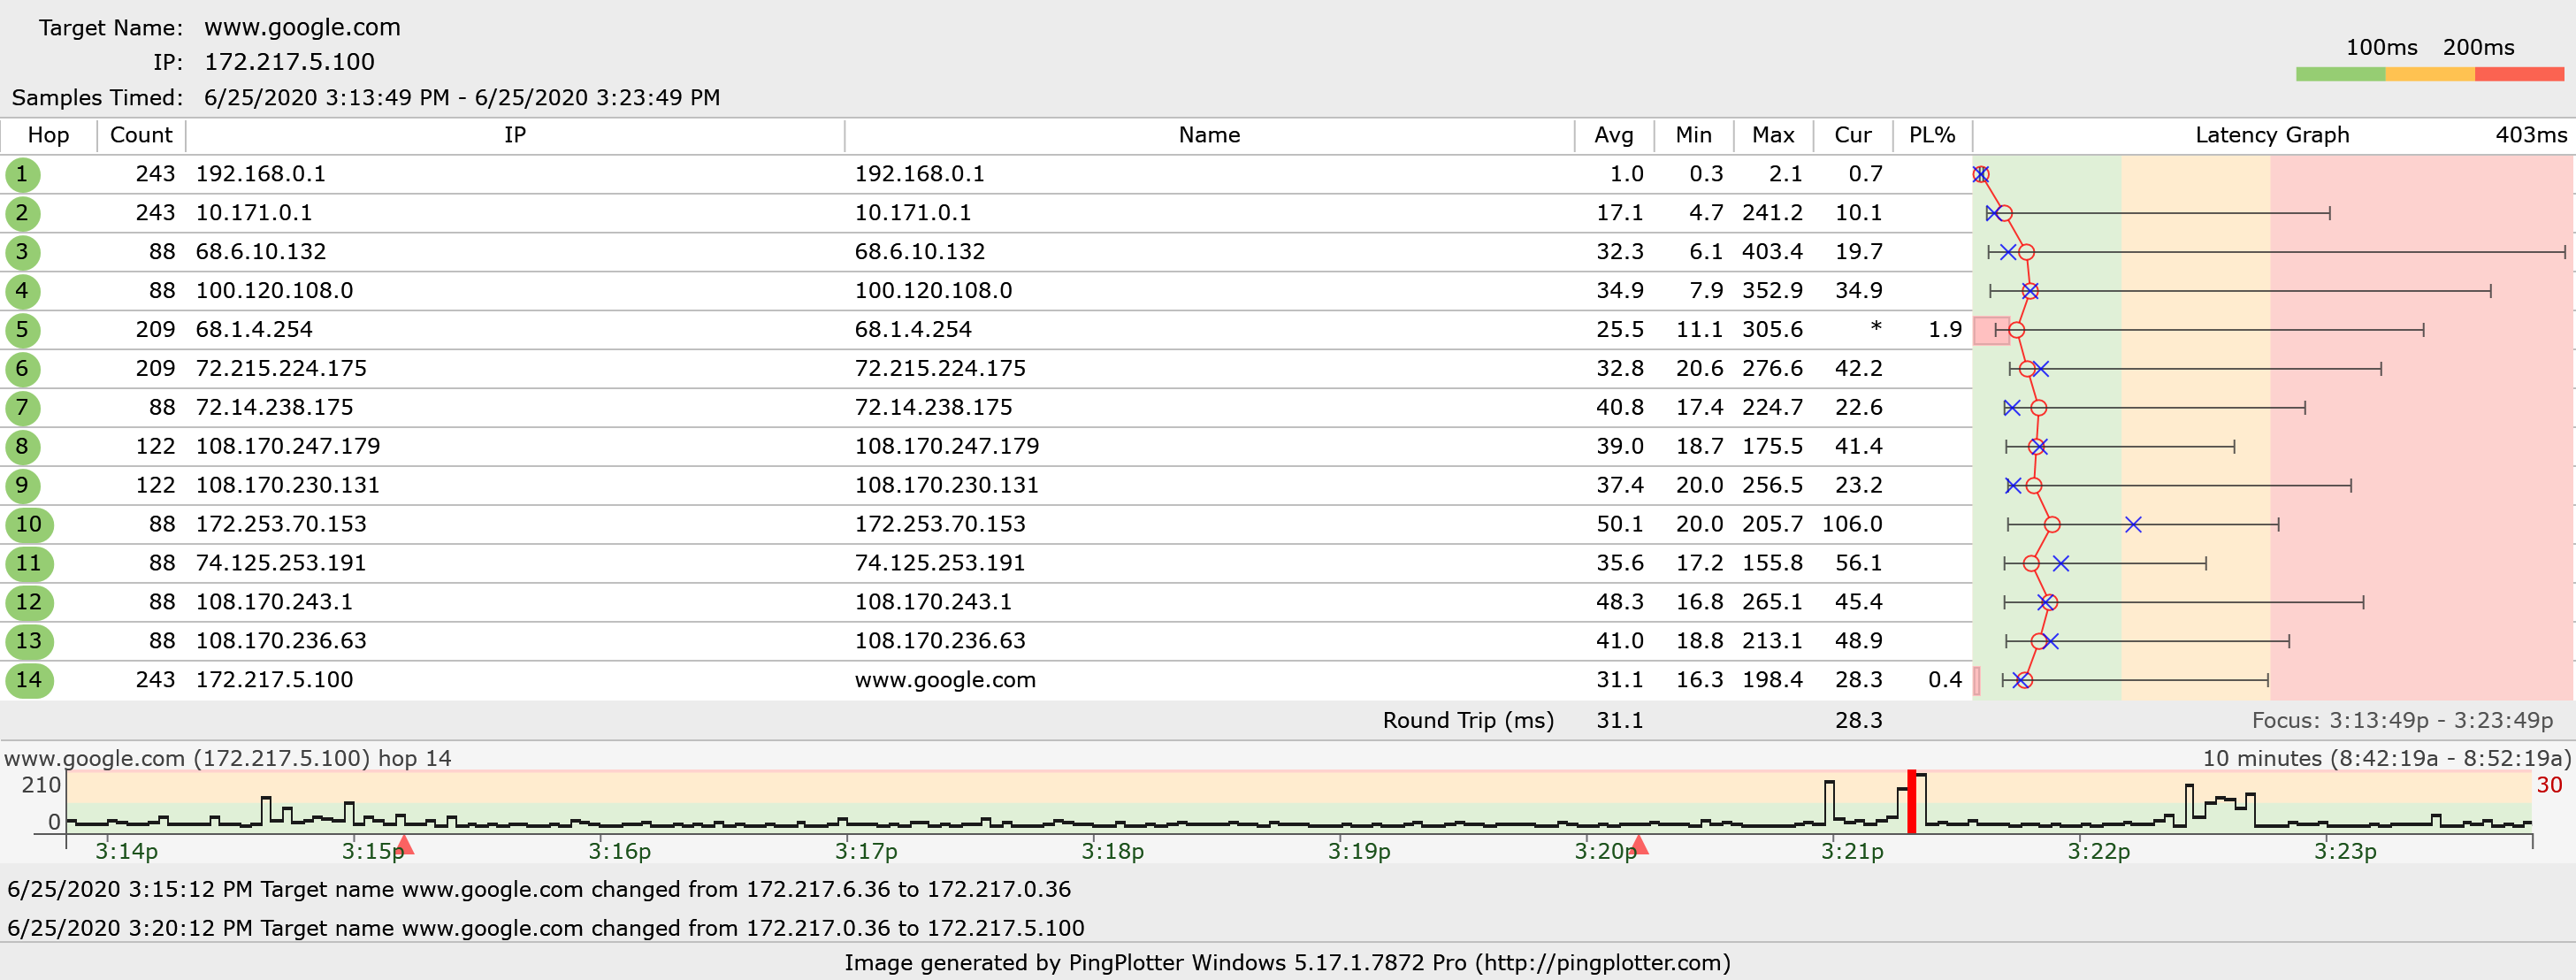Click the IP column header

[515, 135]
